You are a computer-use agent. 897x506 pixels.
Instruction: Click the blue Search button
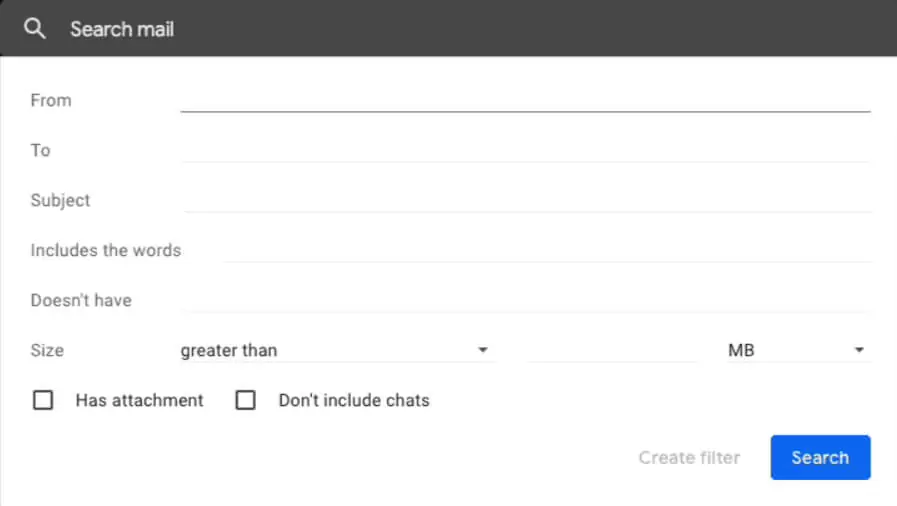pos(820,457)
